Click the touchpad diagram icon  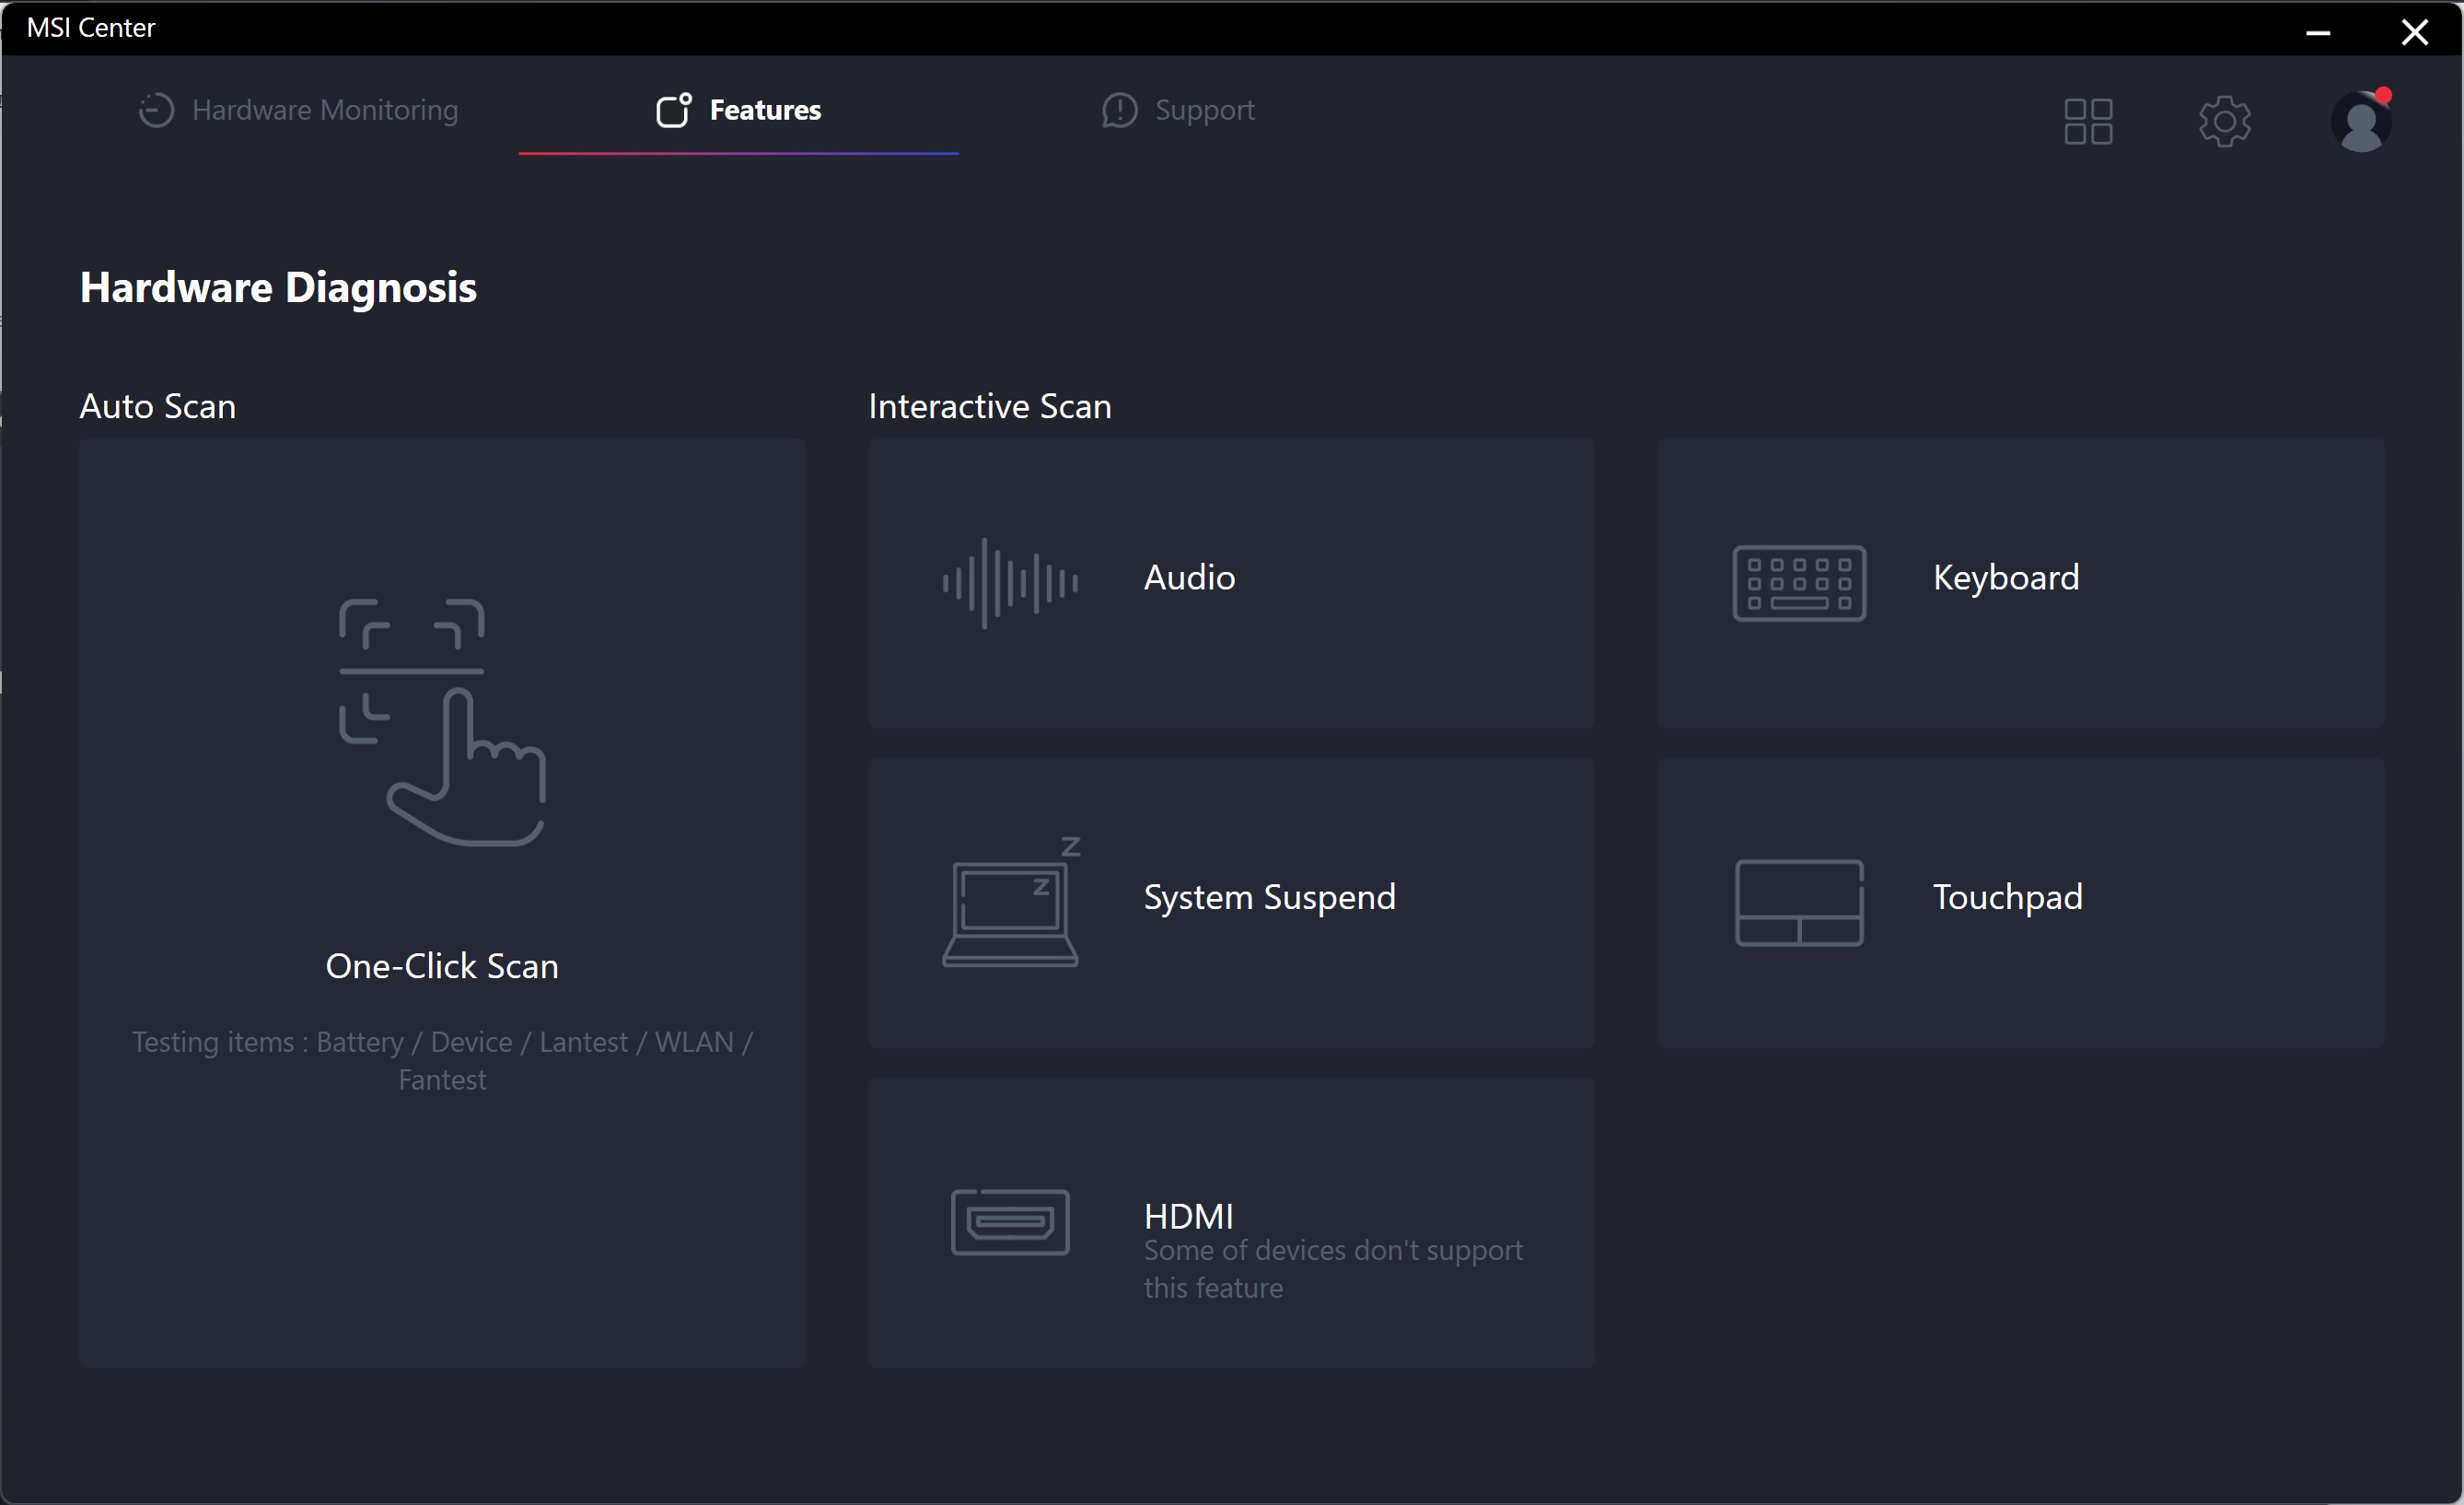pos(1798,902)
